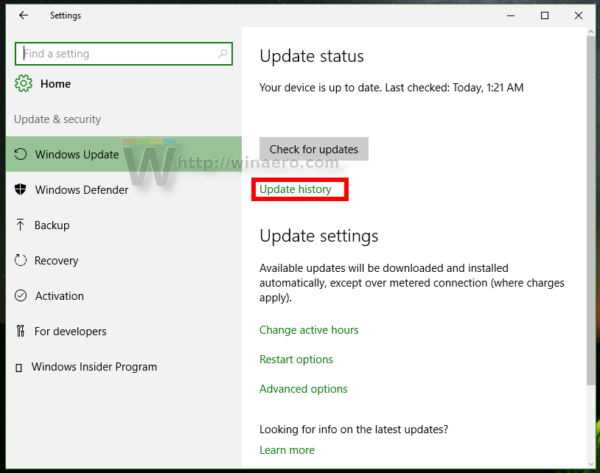Click the Restart options link
600x473 pixels.
click(296, 359)
